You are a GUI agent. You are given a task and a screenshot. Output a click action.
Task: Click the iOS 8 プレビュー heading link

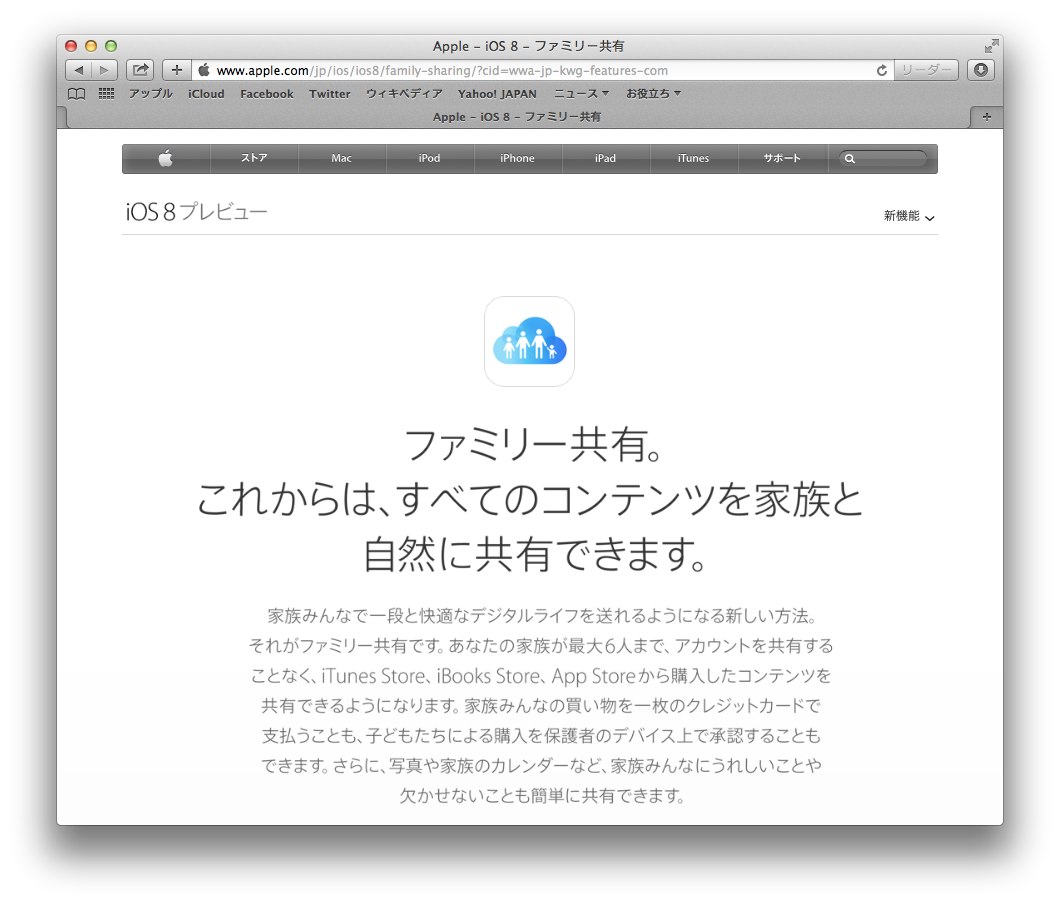click(196, 212)
